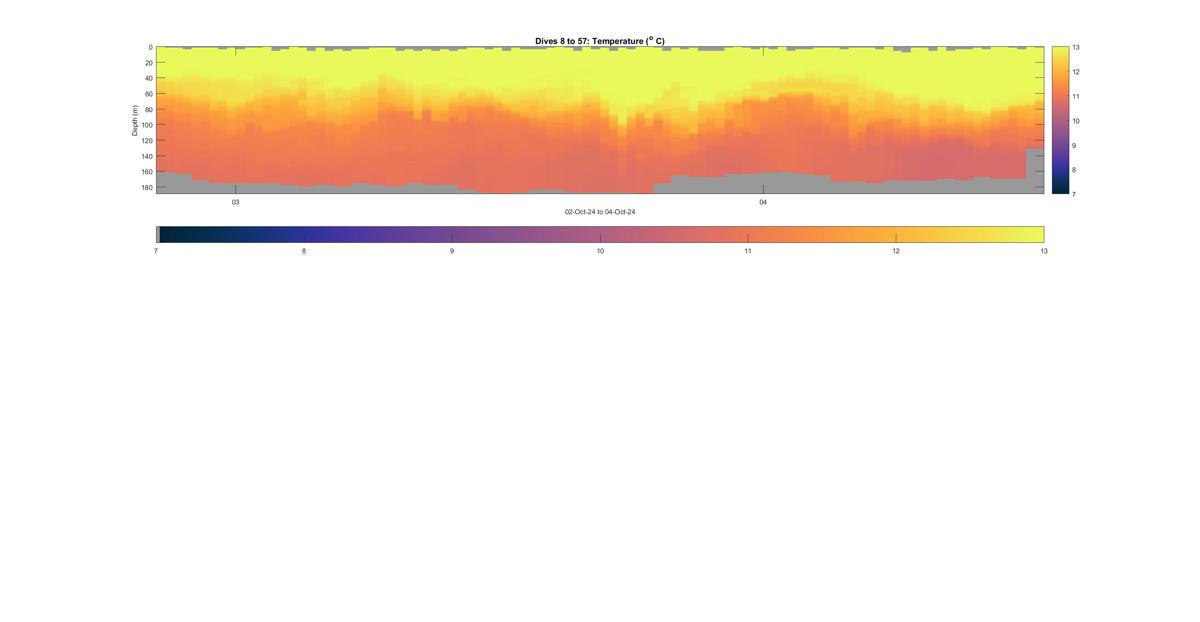1200x622 pixels.
Task: Click the depth tick label '140'
Action: tap(146, 156)
